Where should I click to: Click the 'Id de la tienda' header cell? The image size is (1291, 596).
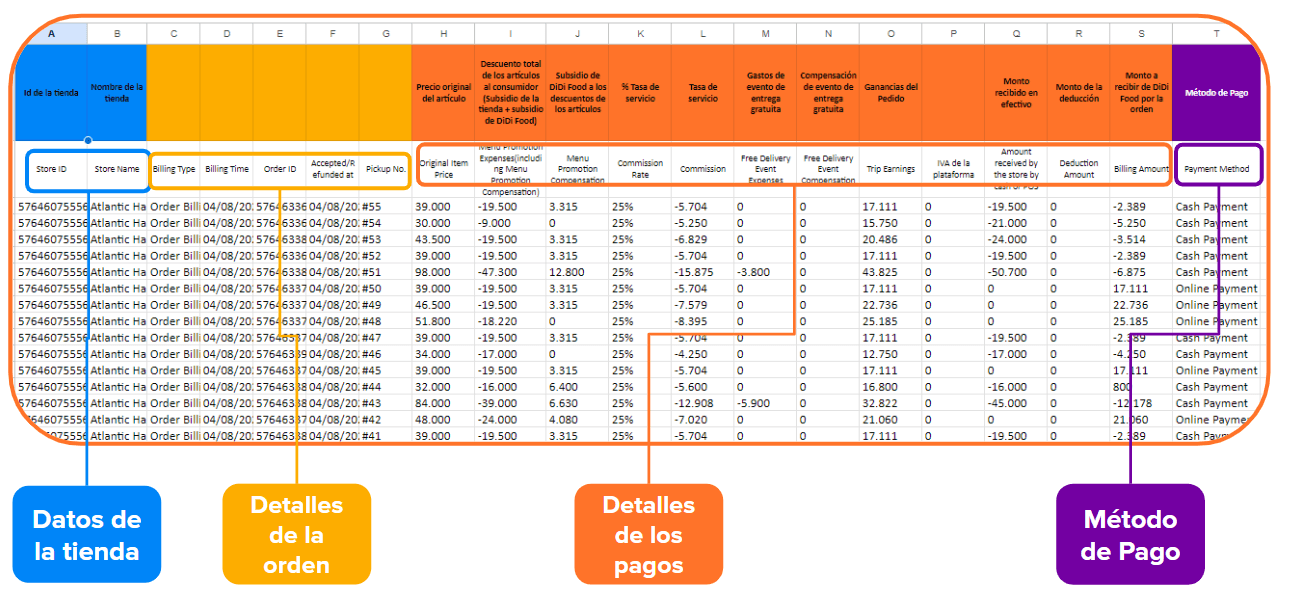pos(51,92)
